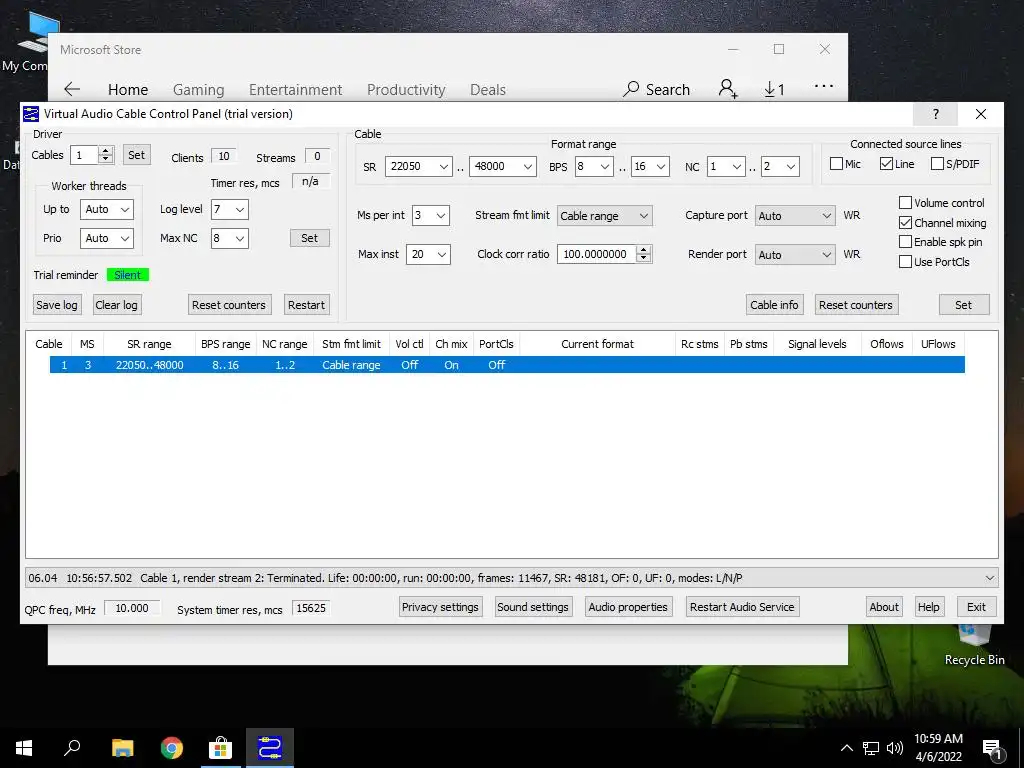
Task: Click Restart Audio Service button
Action: tap(742, 607)
